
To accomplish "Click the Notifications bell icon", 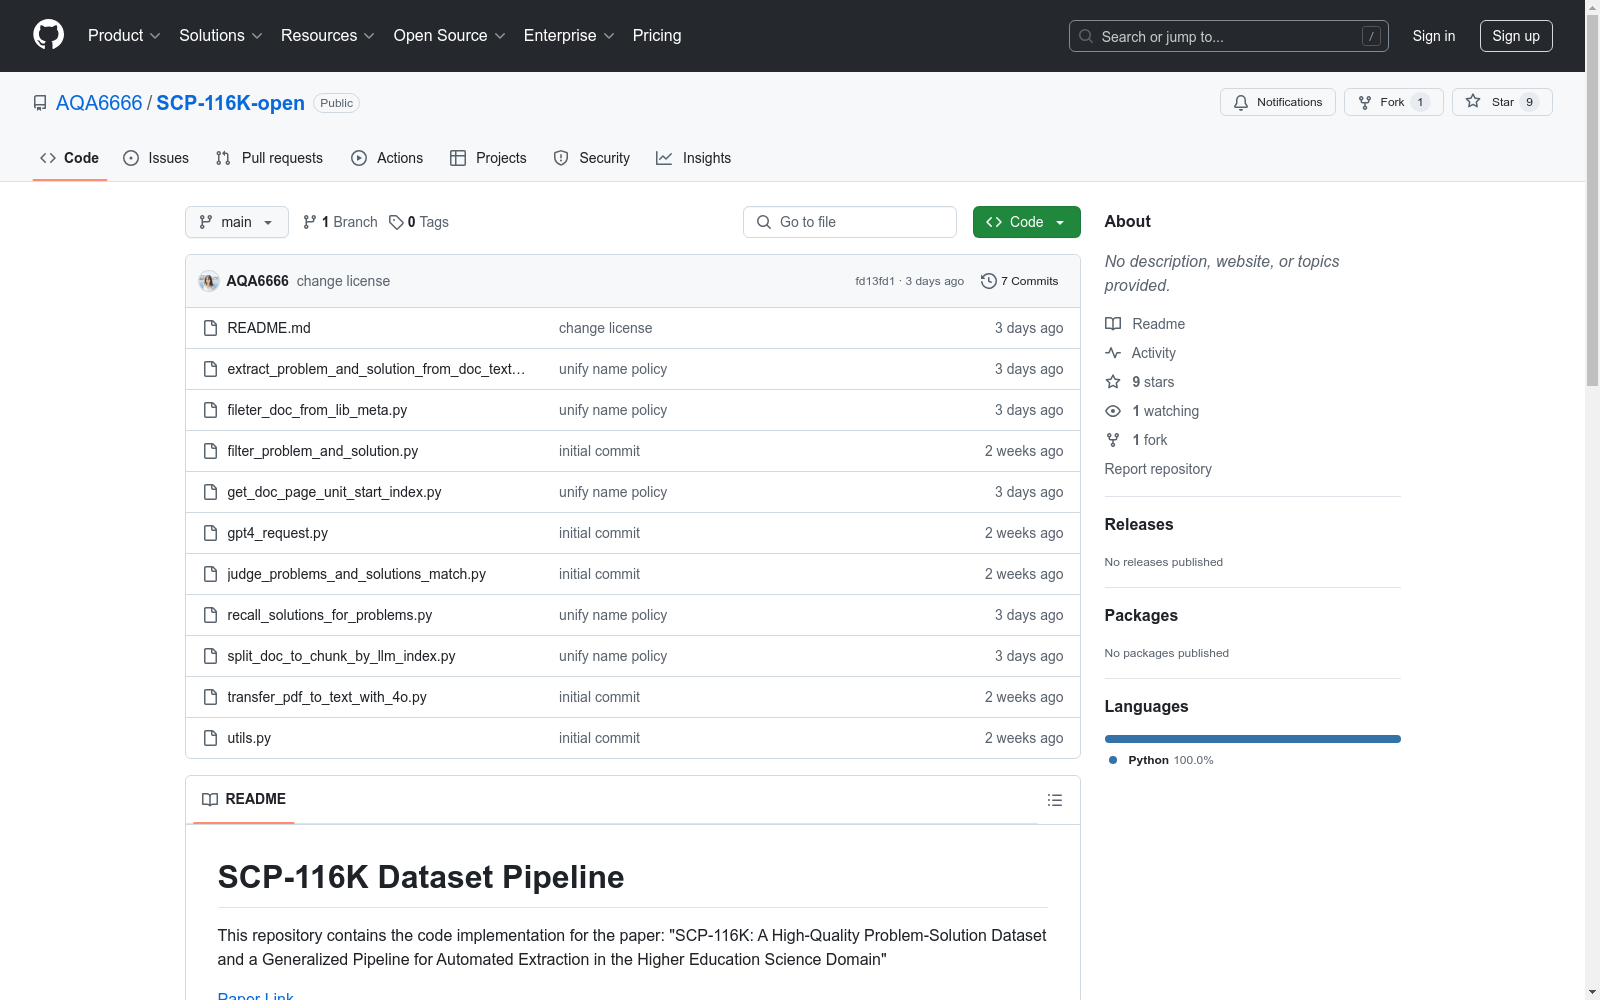I will [x=1241, y=102].
